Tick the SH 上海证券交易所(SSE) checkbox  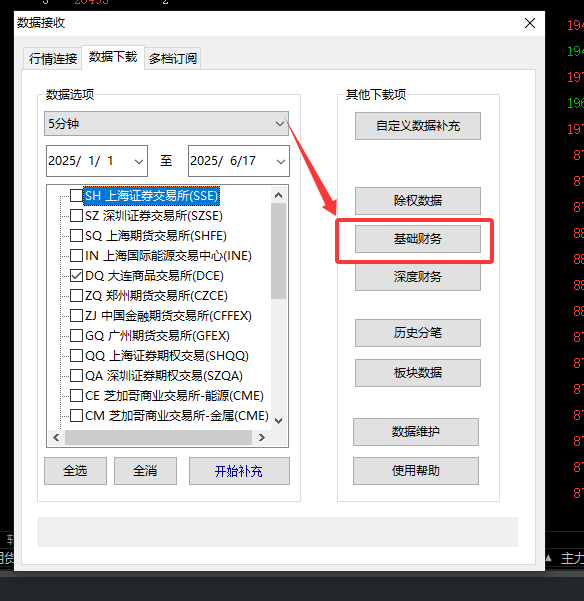[x=76, y=195]
